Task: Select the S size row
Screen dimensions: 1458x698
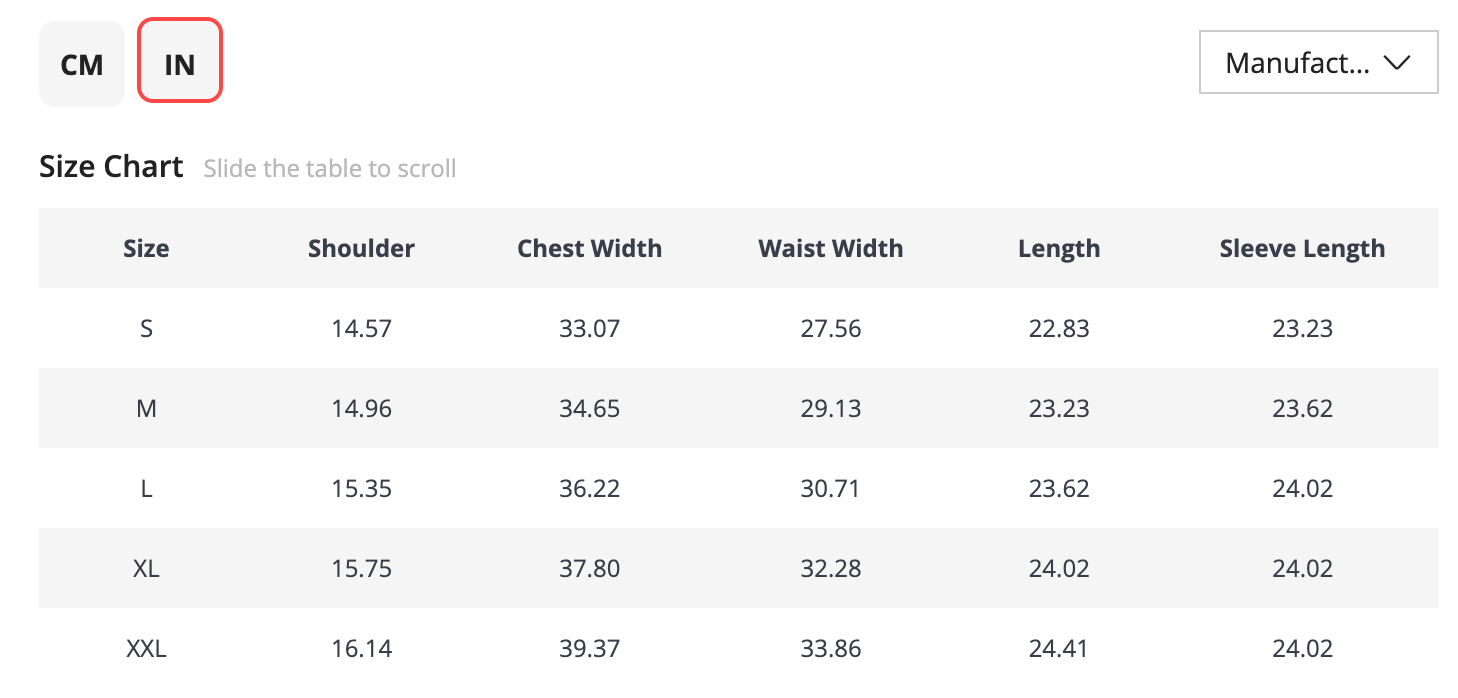Action: [739, 328]
